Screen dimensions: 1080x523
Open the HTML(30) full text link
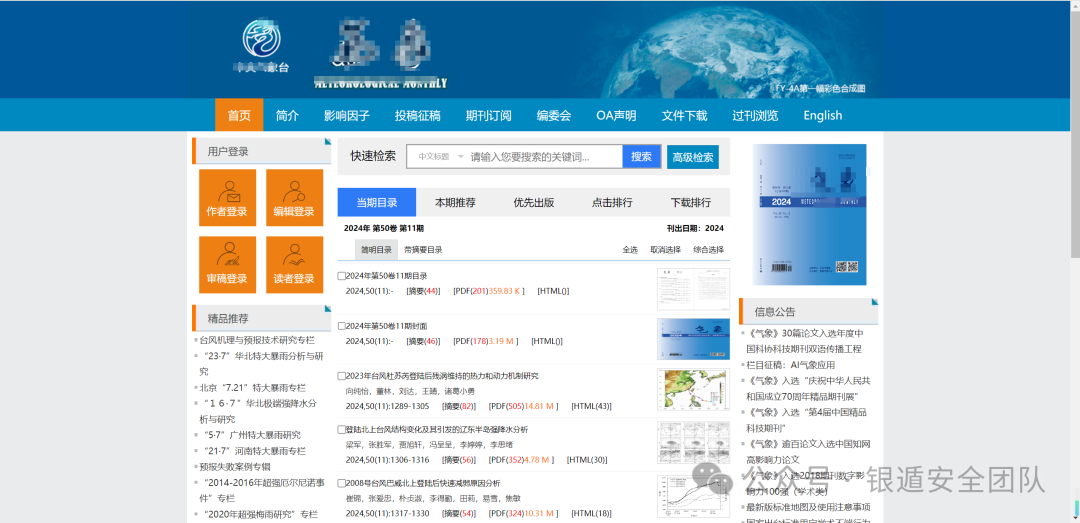pos(587,460)
